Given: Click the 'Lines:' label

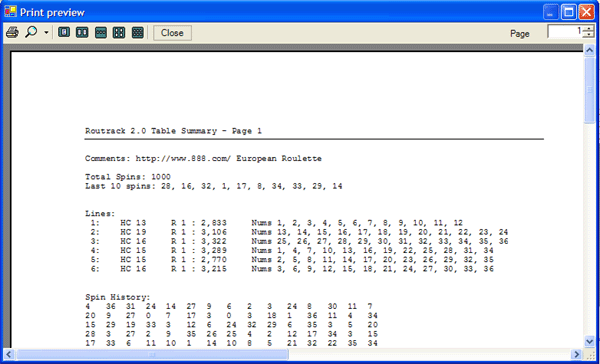Looking at the screenshot, I should [x=100, y=214].
